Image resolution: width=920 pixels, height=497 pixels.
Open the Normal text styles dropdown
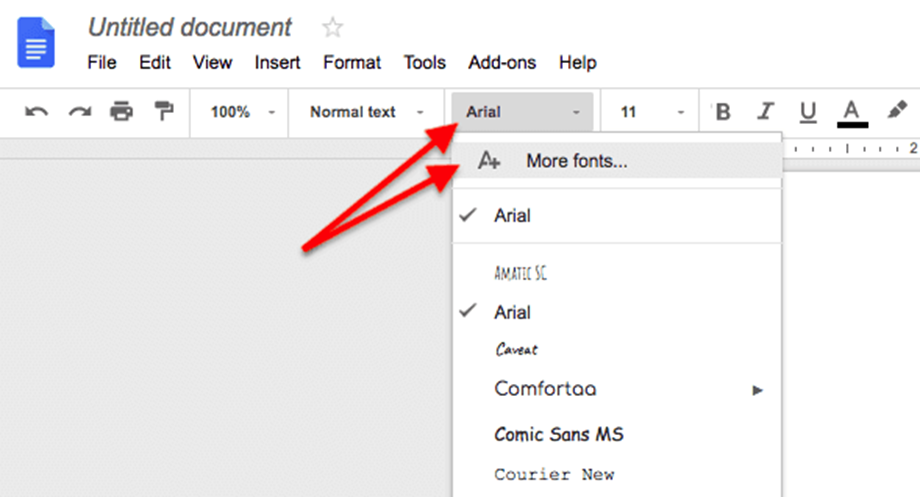click(x=366, y=112)
